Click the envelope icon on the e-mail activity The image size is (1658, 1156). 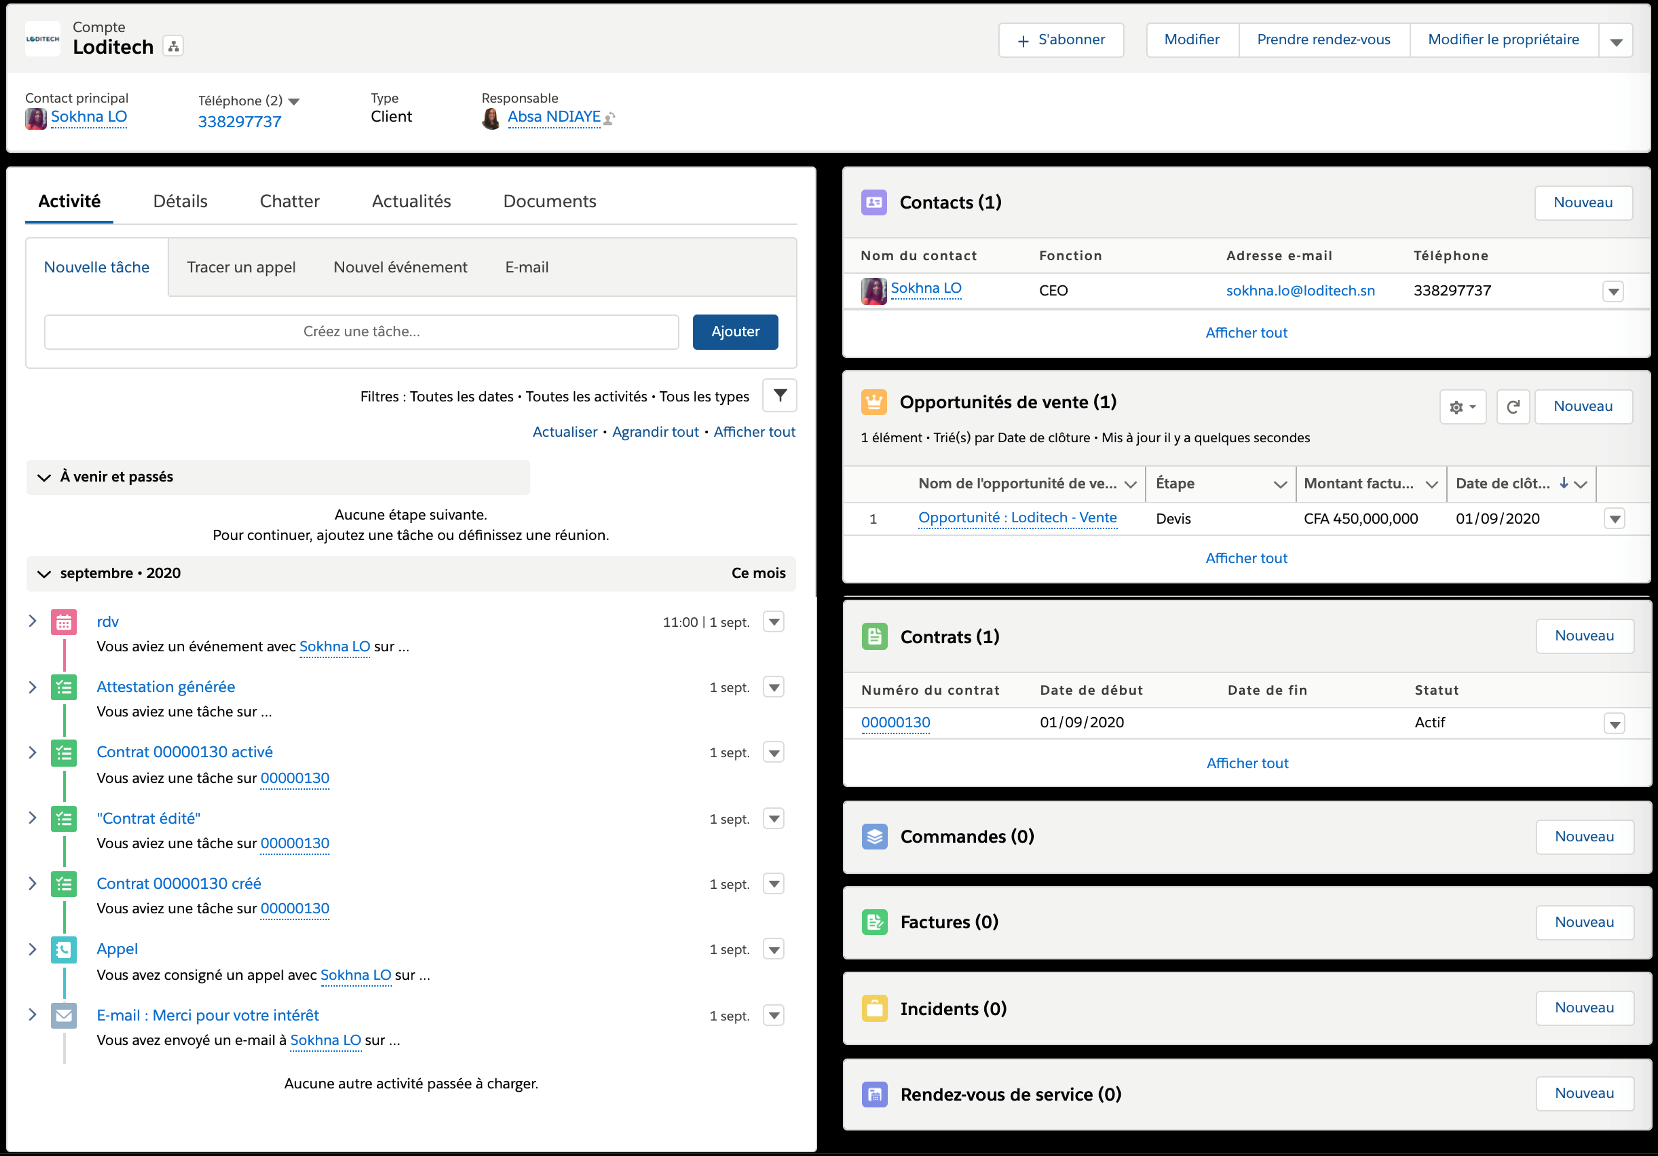[x=64, y=1015]
